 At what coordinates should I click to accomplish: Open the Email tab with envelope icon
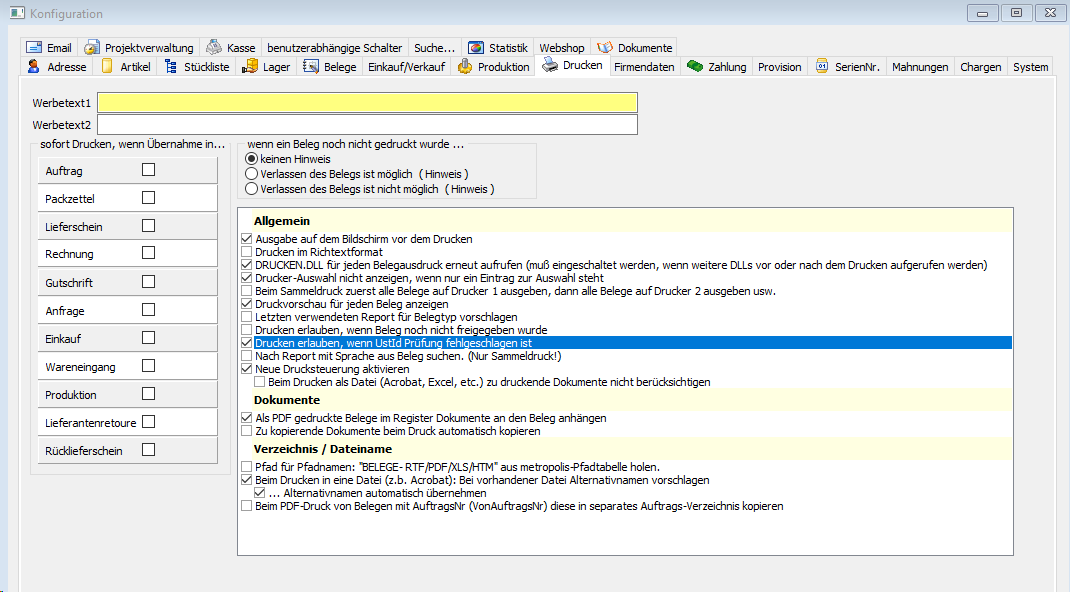click(34, 48)
